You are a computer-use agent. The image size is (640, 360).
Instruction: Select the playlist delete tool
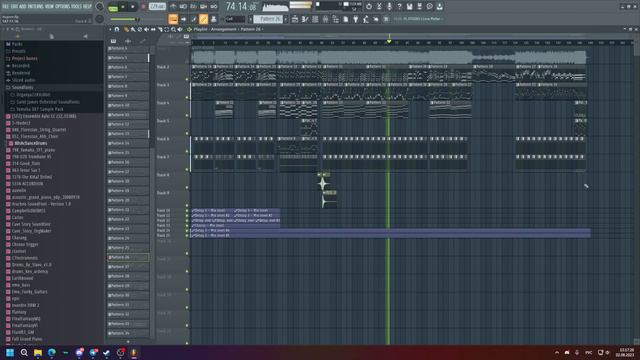pos(140,29)
